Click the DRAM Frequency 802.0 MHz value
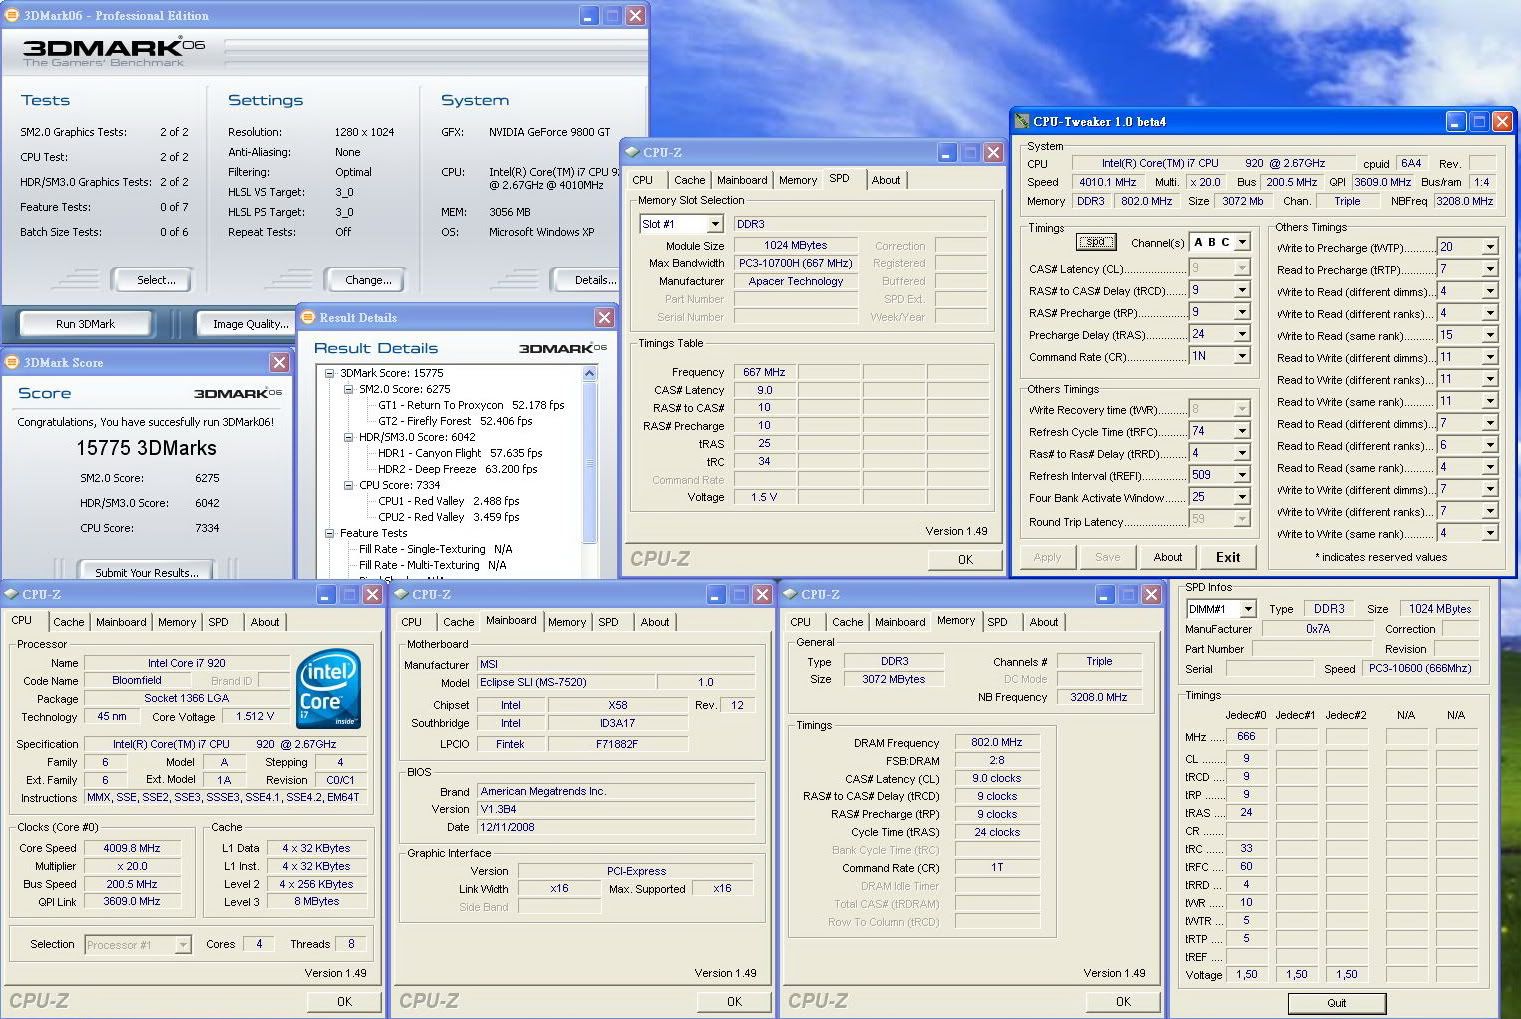Screen dimensions: 1521x1019 (x=996, y=742)
